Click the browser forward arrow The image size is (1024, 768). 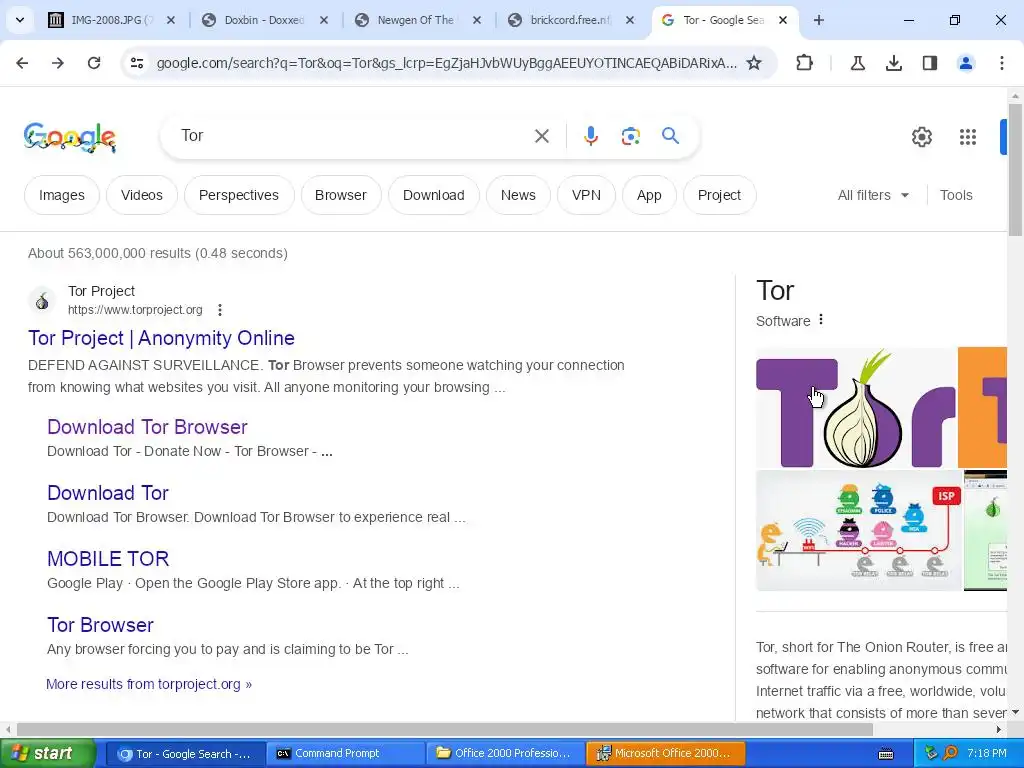coord(58,63)
